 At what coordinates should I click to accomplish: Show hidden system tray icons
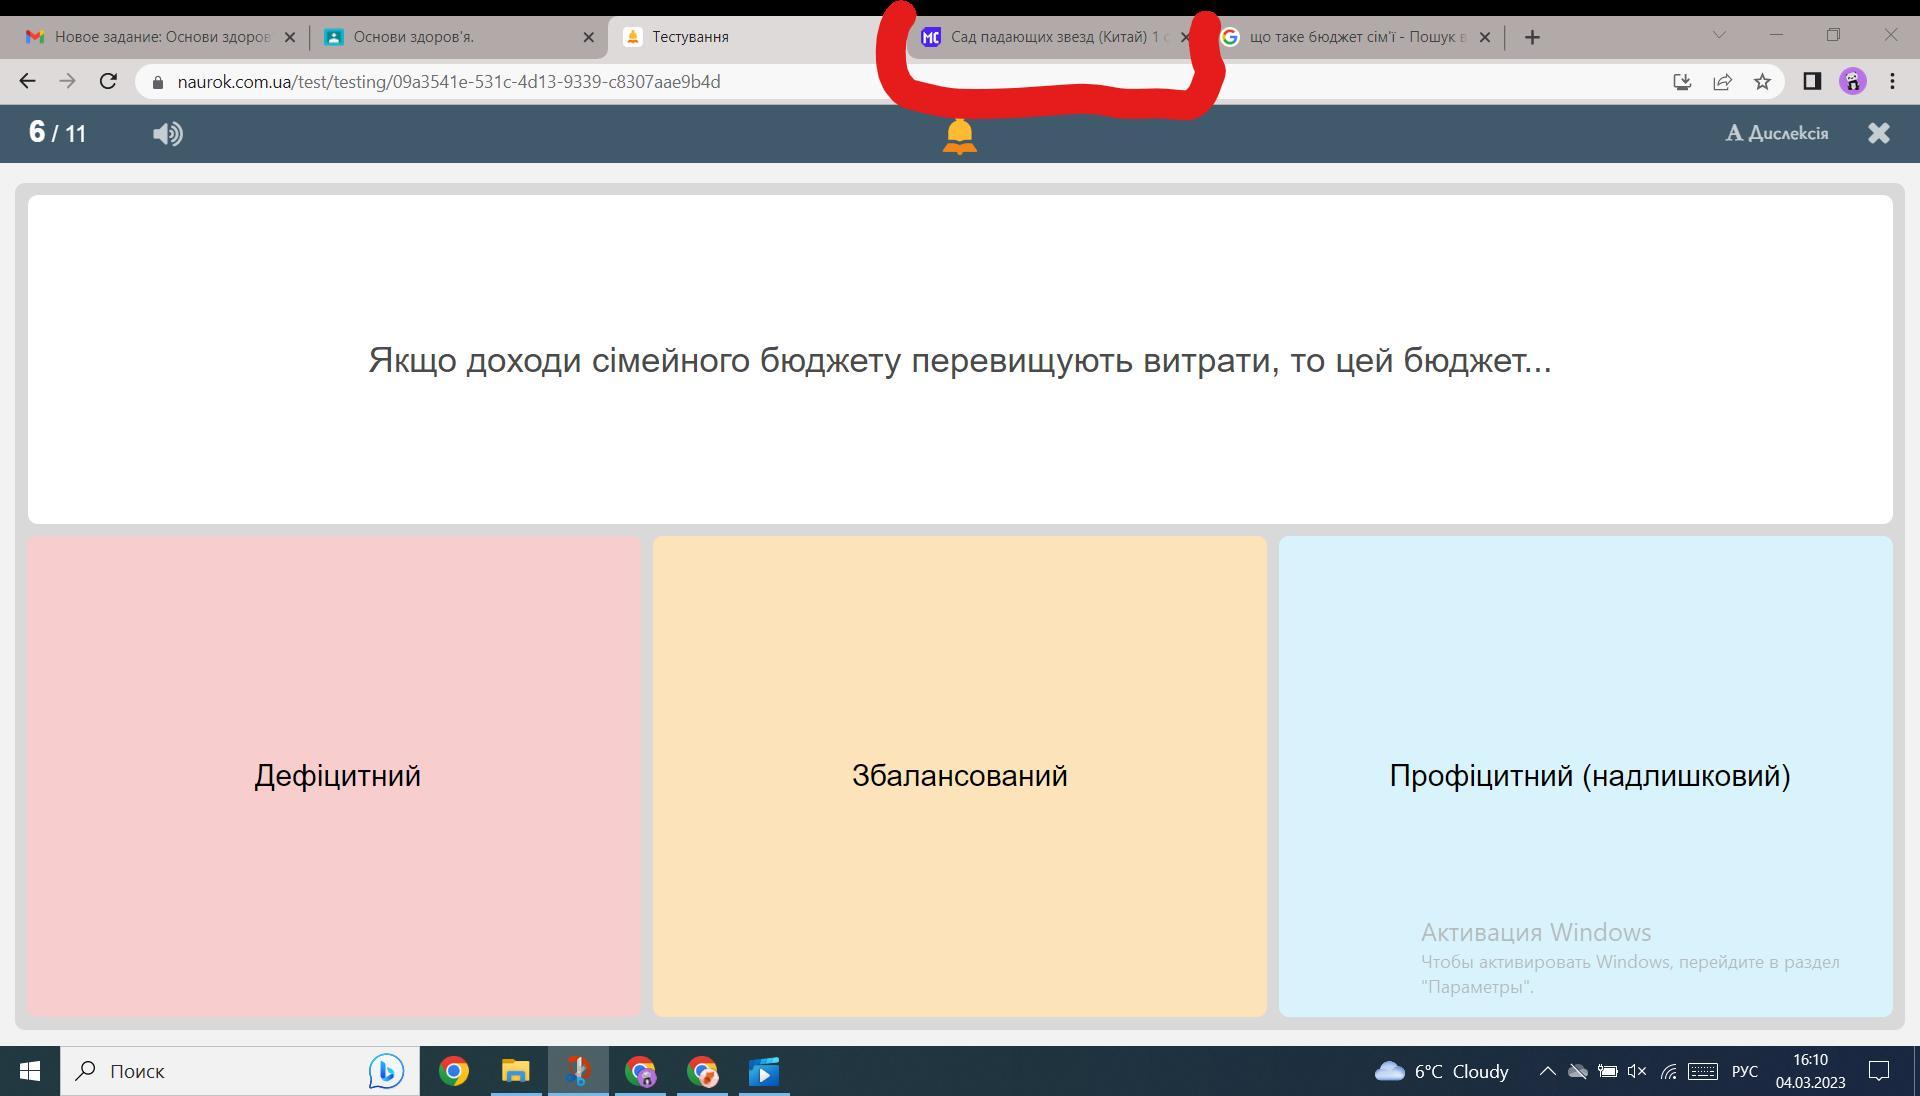pos(1547,1071)
